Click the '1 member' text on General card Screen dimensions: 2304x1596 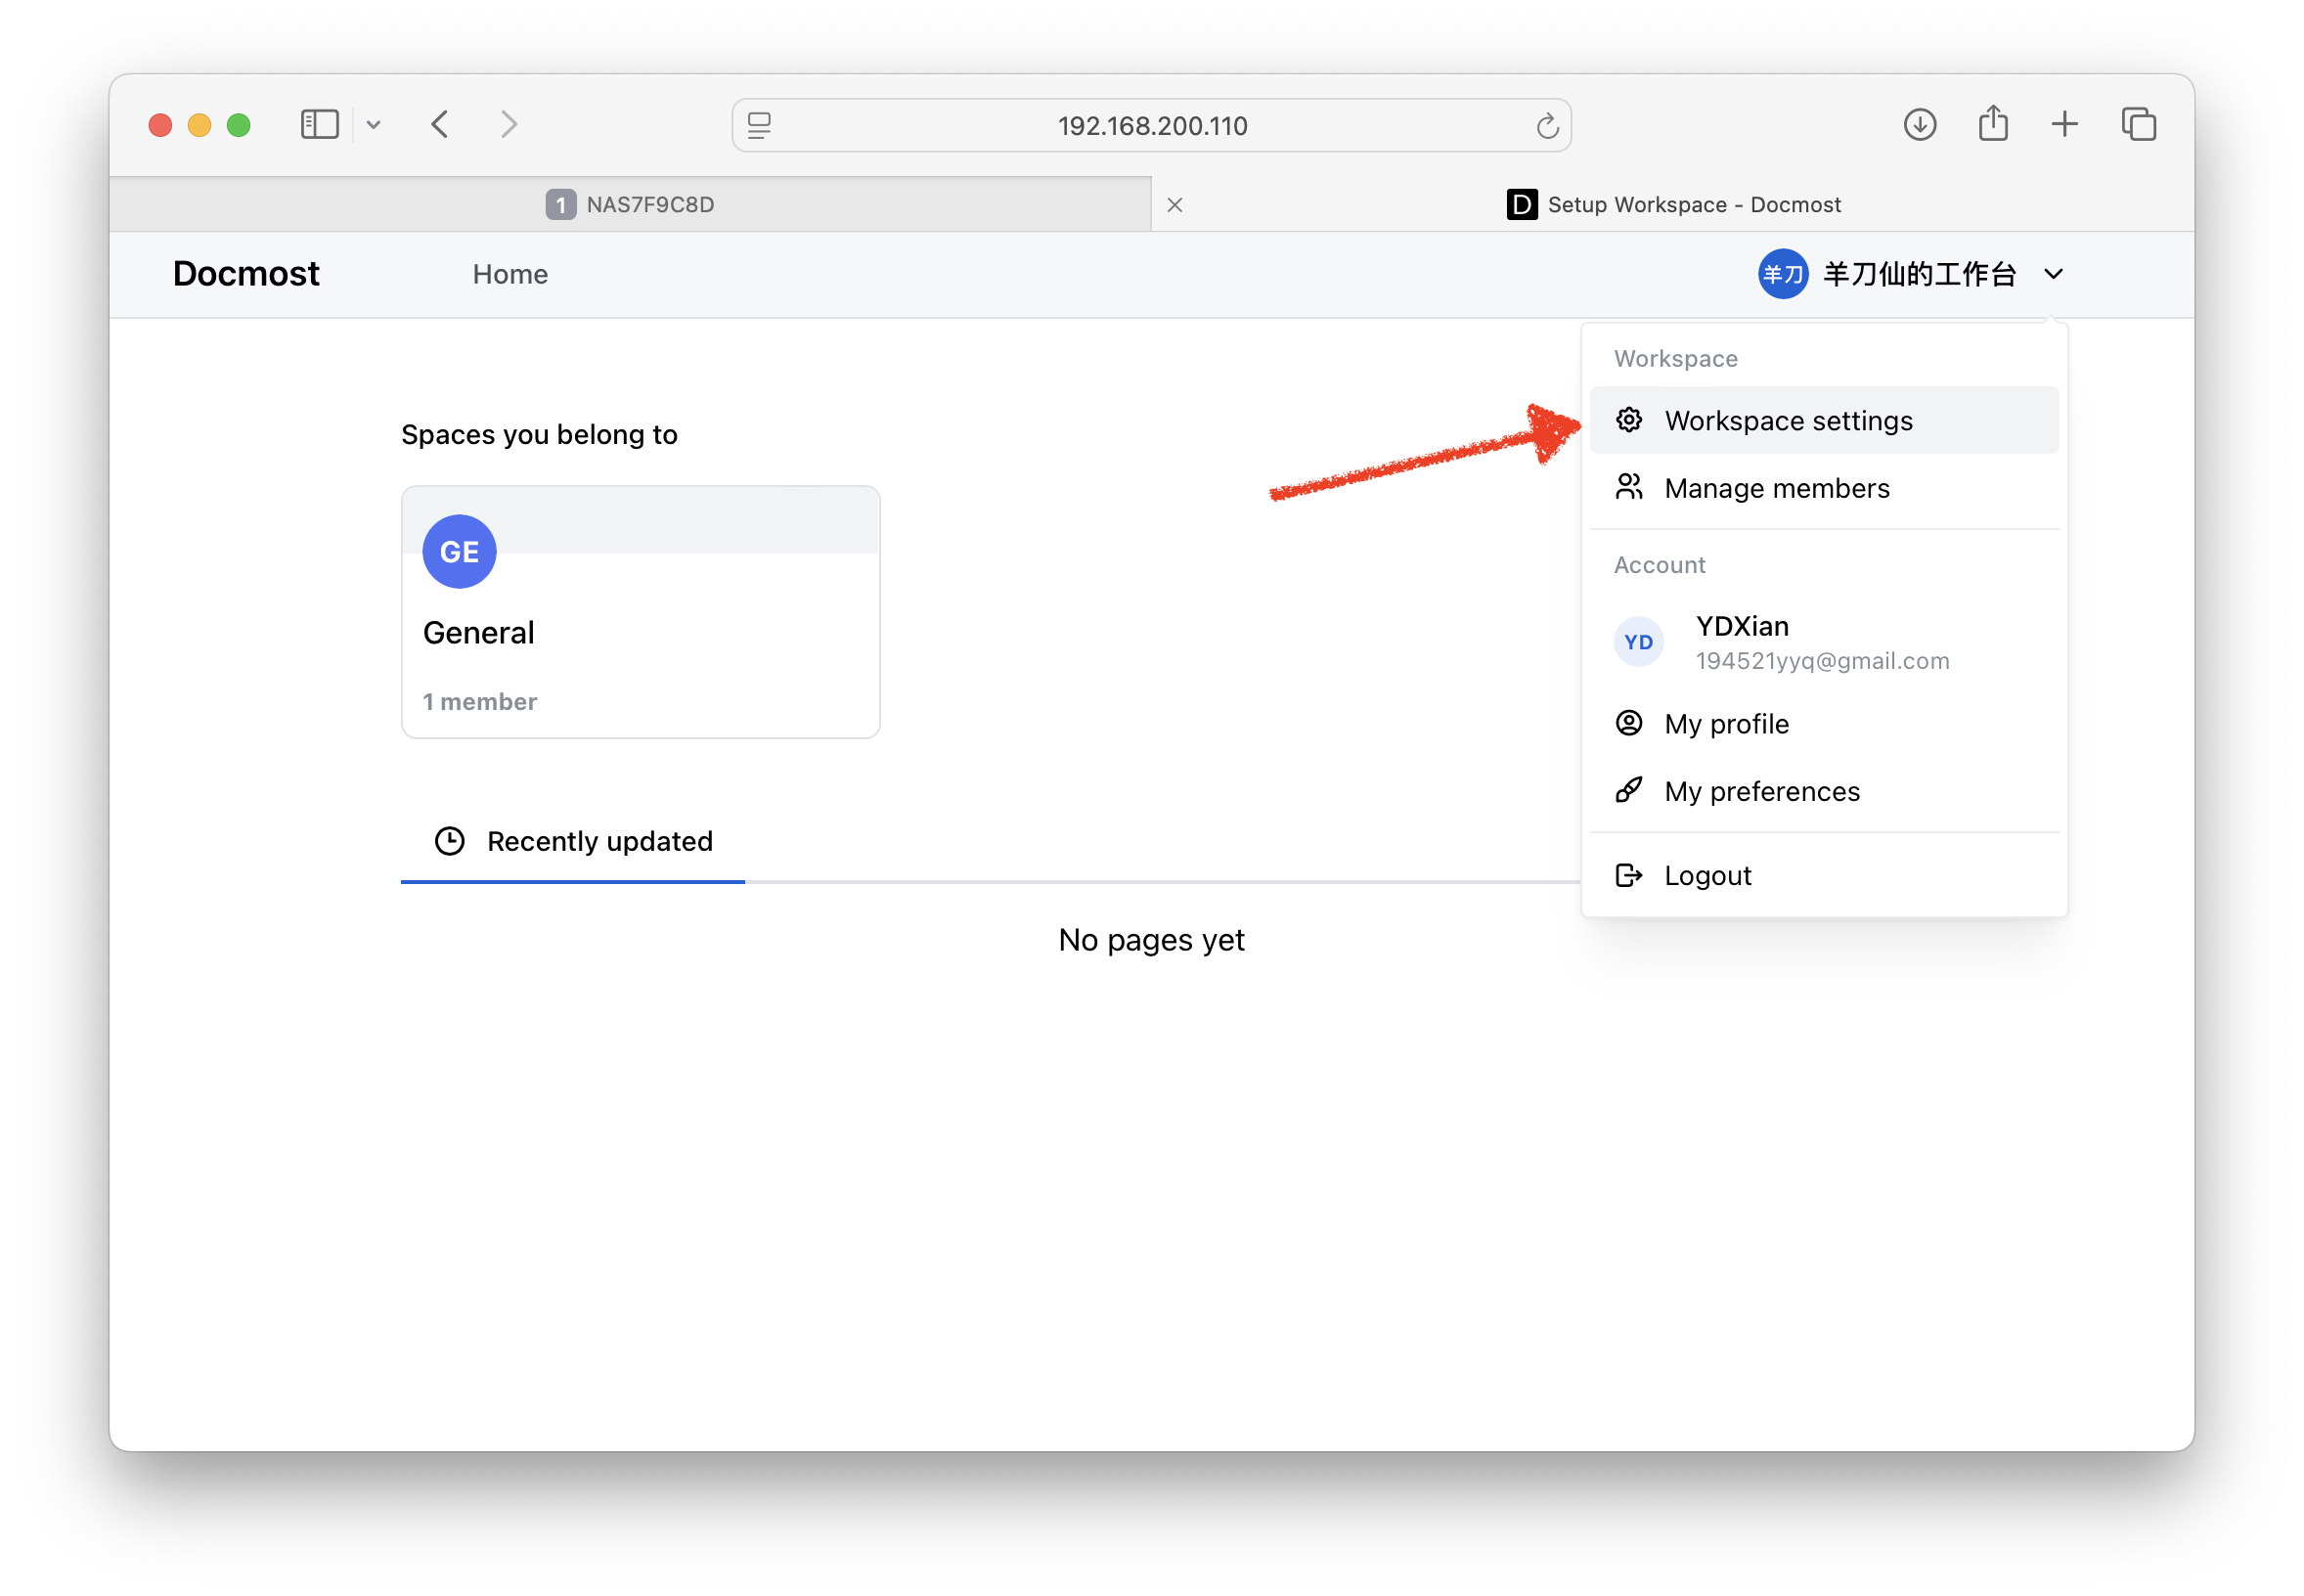480,702
